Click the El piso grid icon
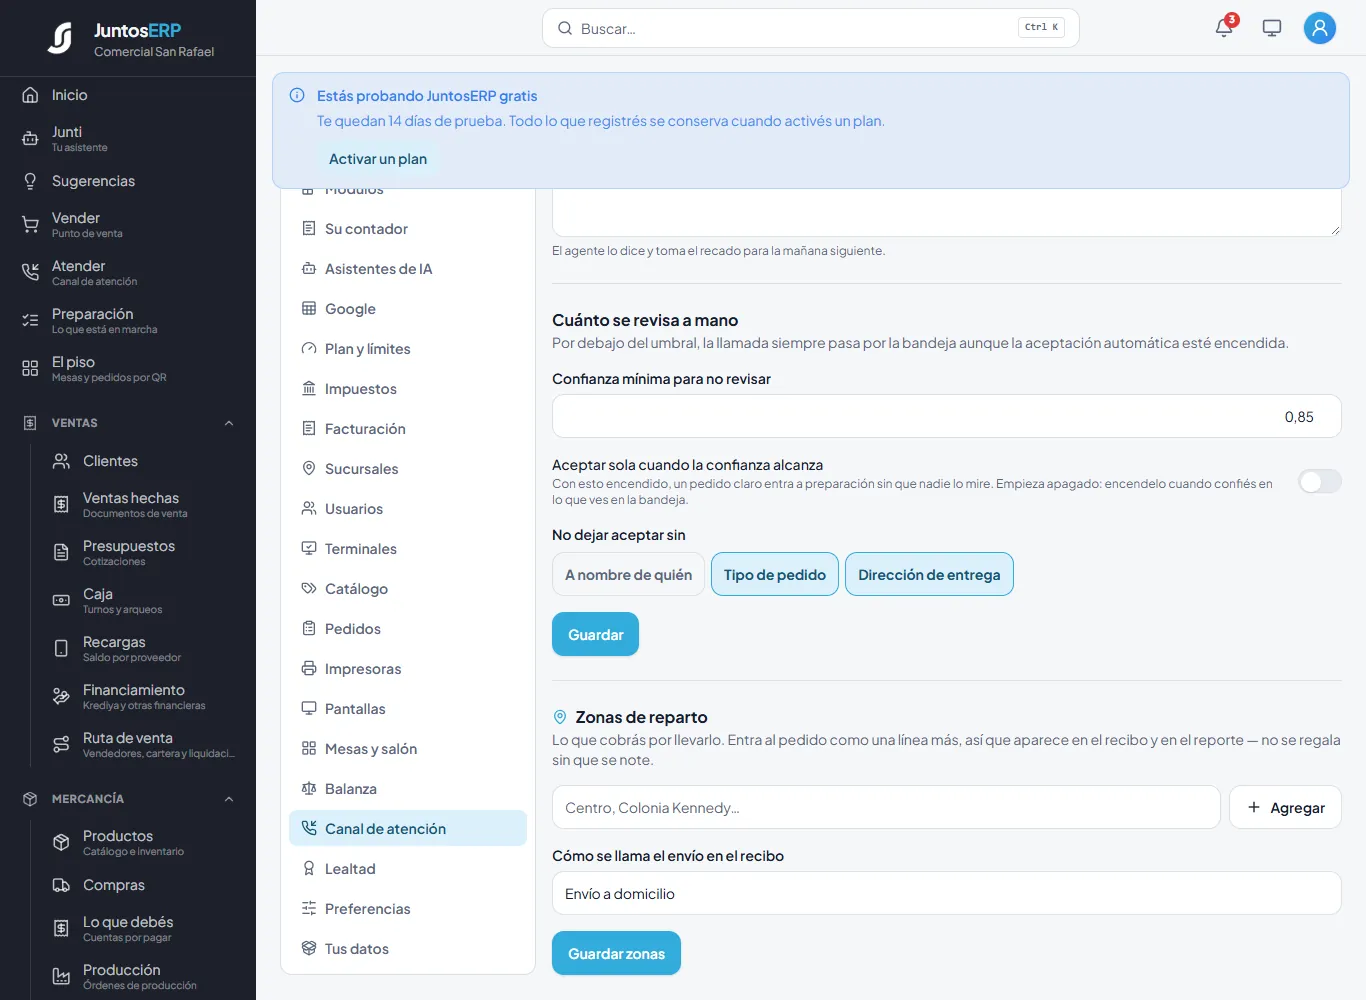This screenshot has width=1366, height=1000. click(x=30, y=369)
